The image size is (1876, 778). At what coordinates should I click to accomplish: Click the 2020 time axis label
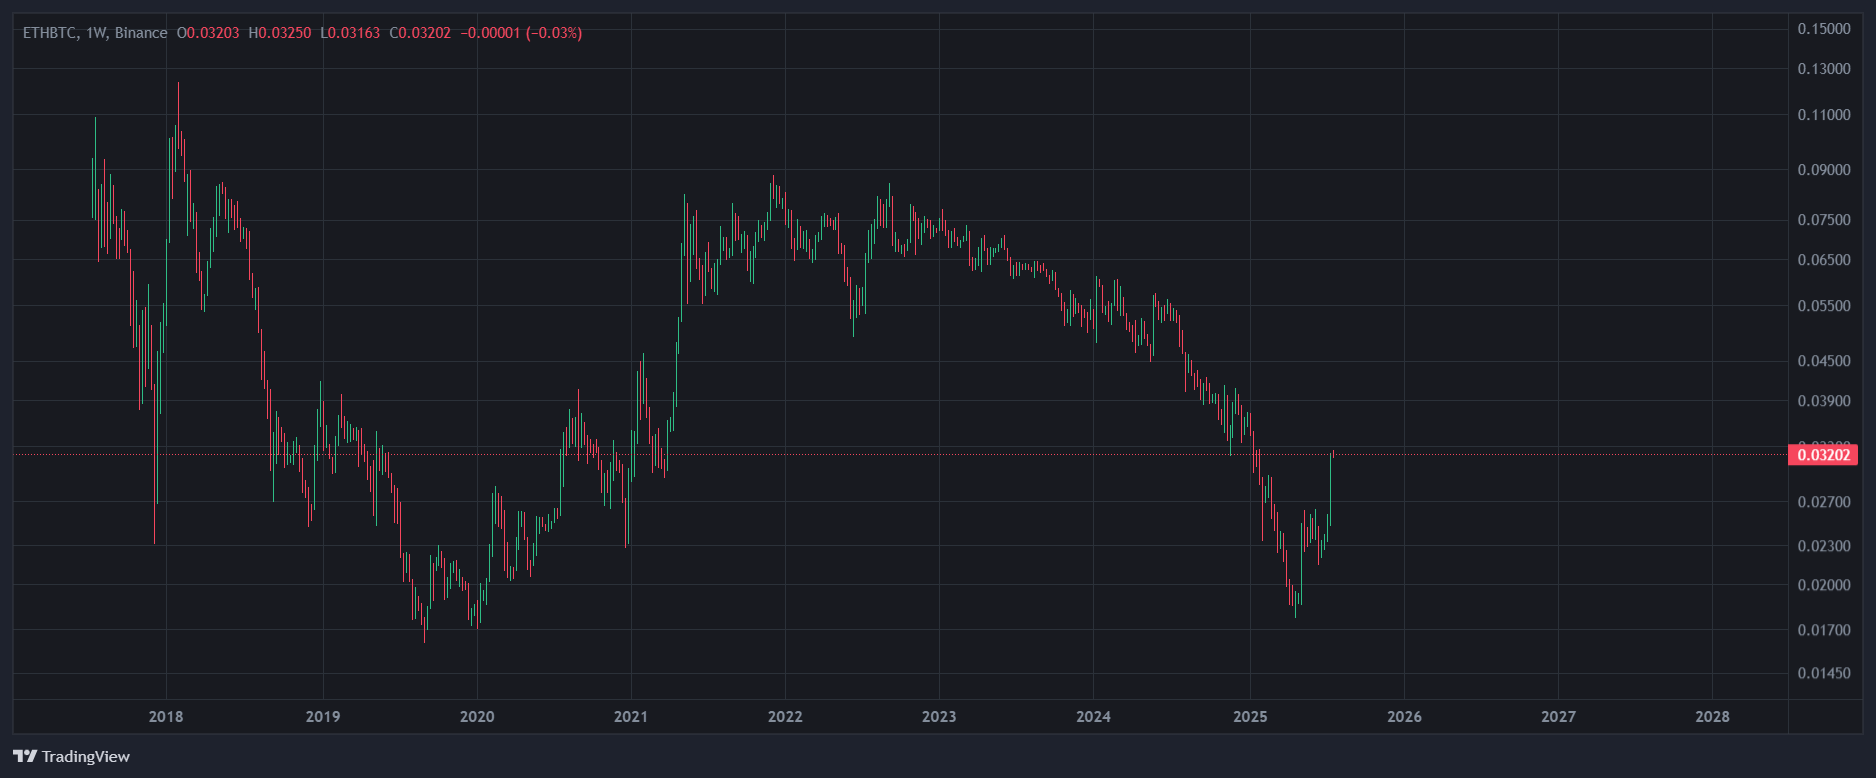click(x=477, y=716)
